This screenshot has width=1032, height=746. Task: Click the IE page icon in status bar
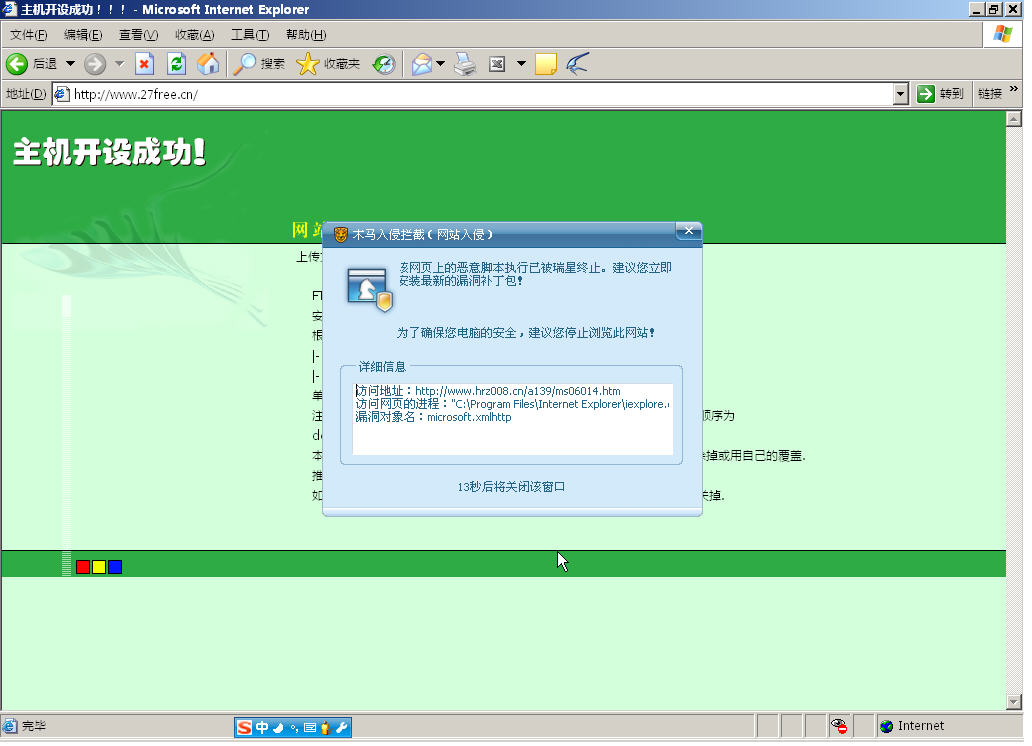tap(10, 726)
